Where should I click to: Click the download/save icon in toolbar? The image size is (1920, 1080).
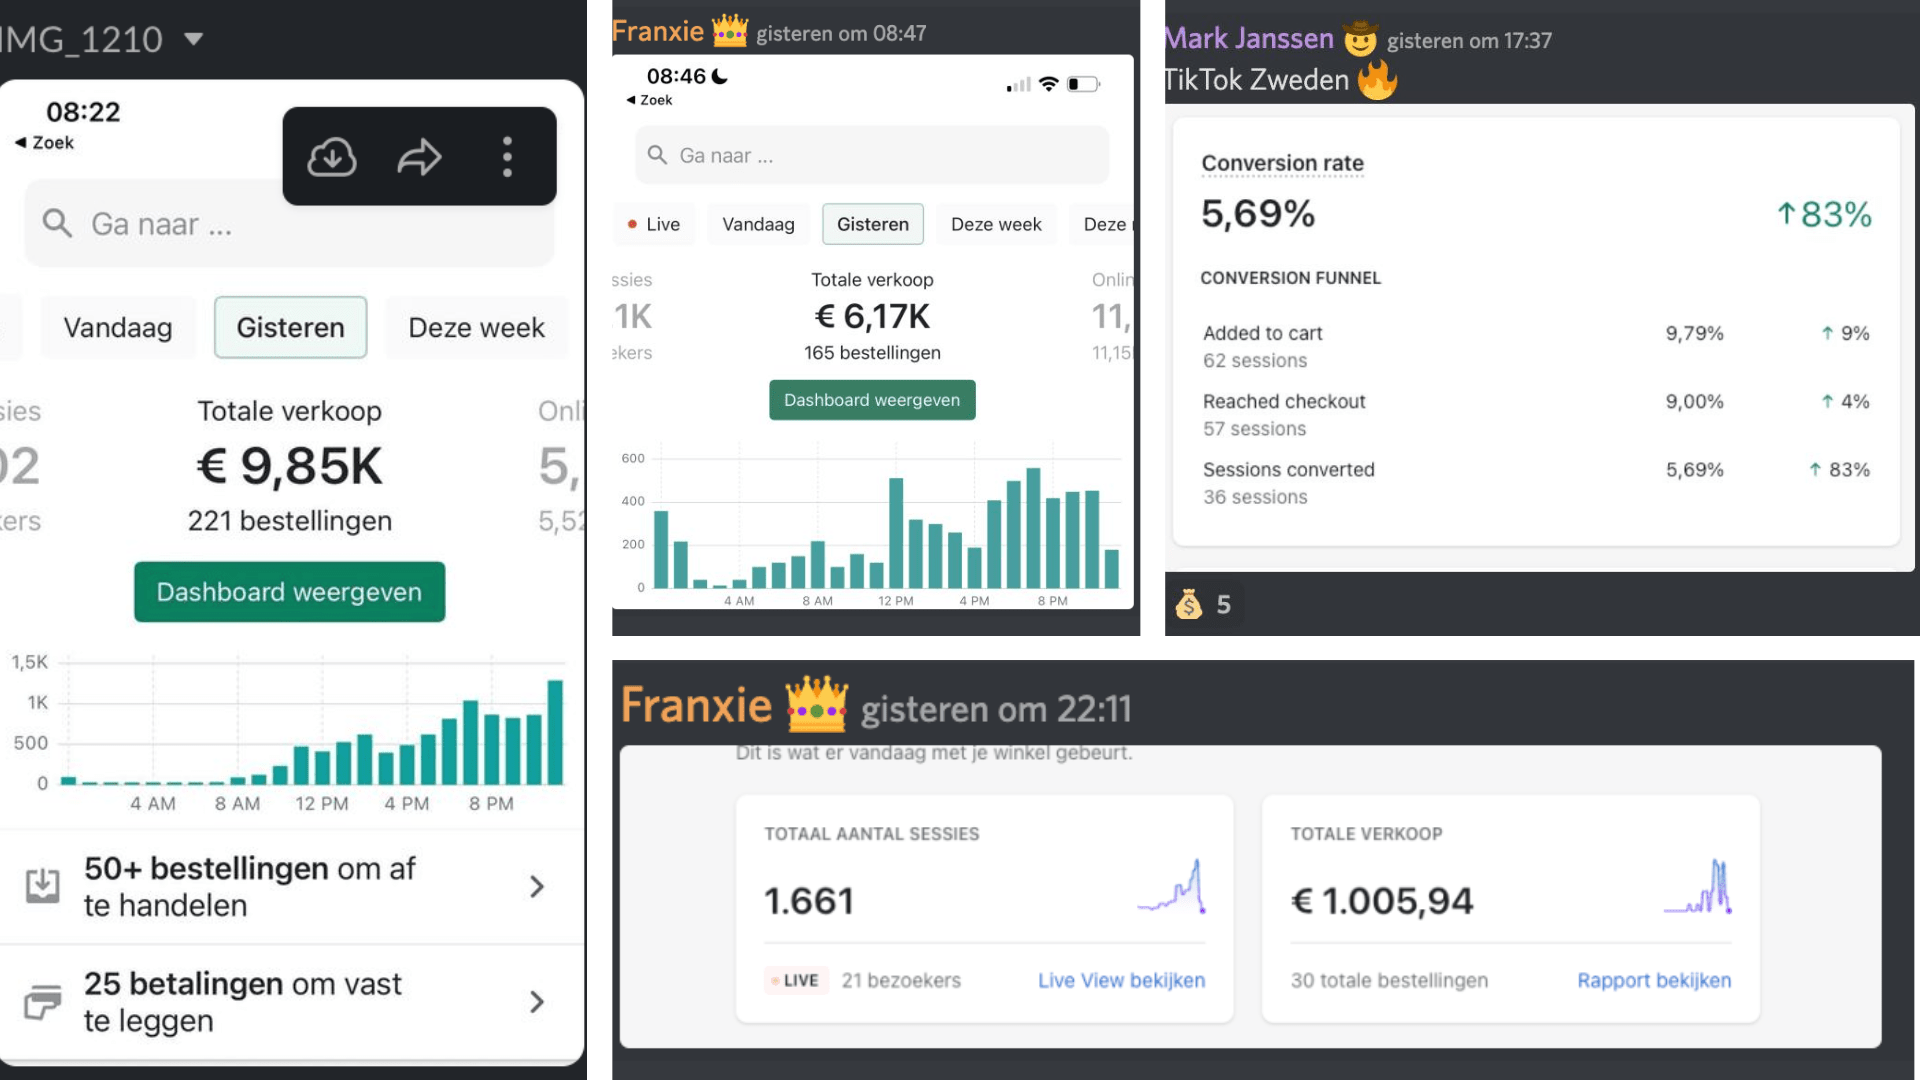[x=334, y=157]
